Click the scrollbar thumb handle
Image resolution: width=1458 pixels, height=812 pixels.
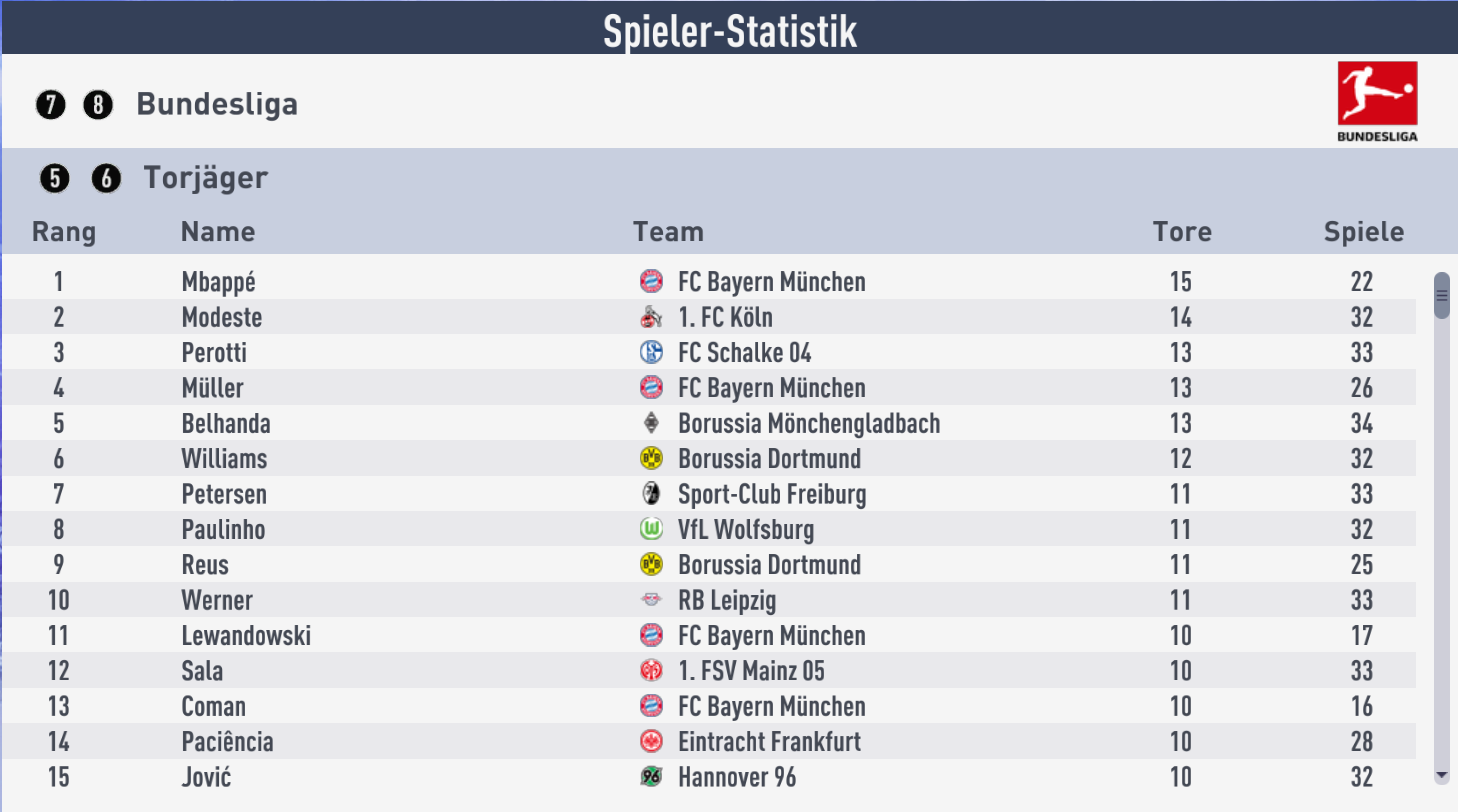1441,295
